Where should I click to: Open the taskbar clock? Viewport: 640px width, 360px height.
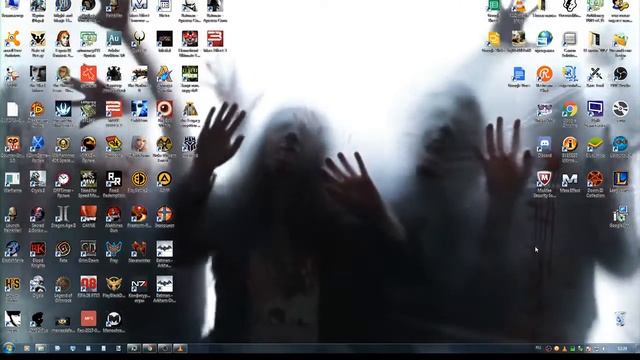pos(622,348)
